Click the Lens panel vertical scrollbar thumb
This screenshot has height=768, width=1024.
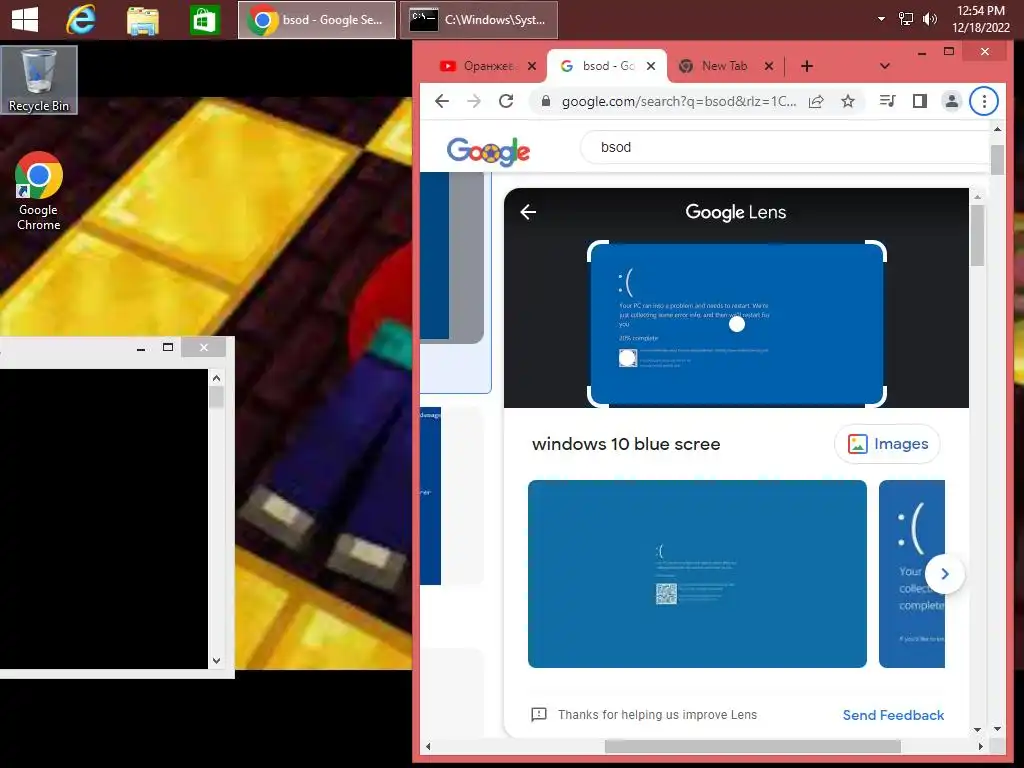click(978, 235)
